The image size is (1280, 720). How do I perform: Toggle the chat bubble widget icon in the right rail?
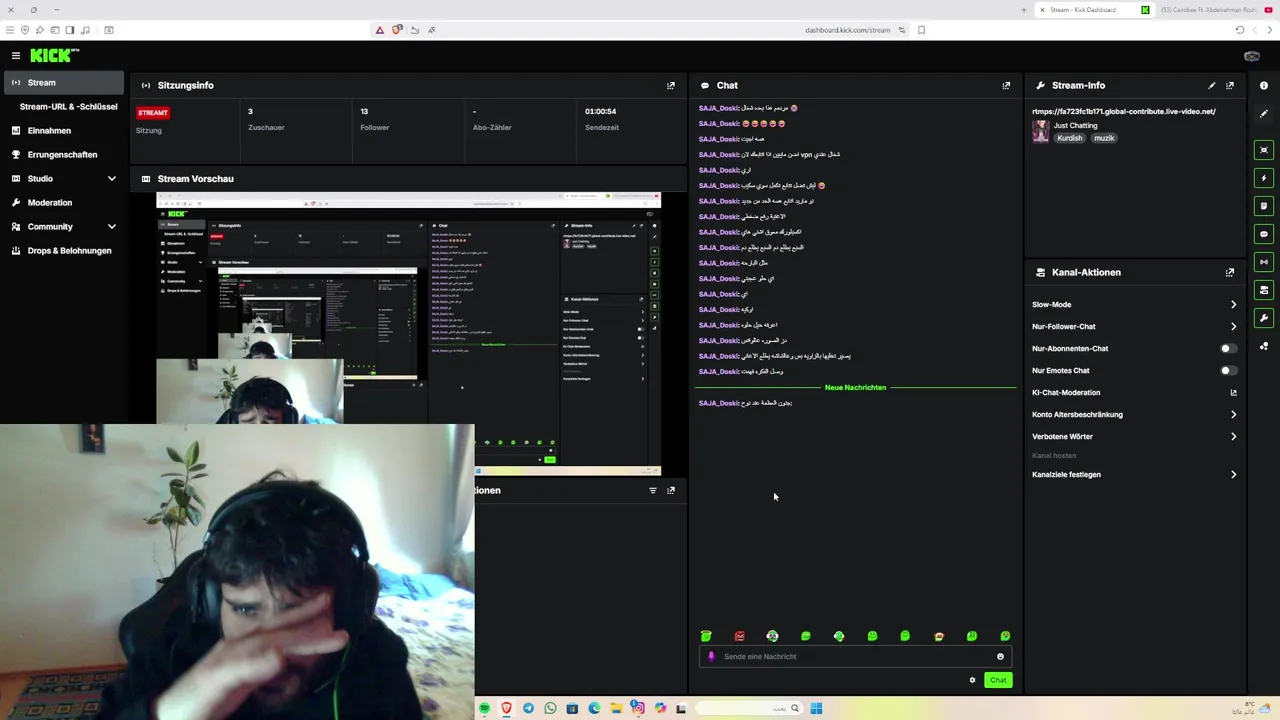(x=1264, y=234)
